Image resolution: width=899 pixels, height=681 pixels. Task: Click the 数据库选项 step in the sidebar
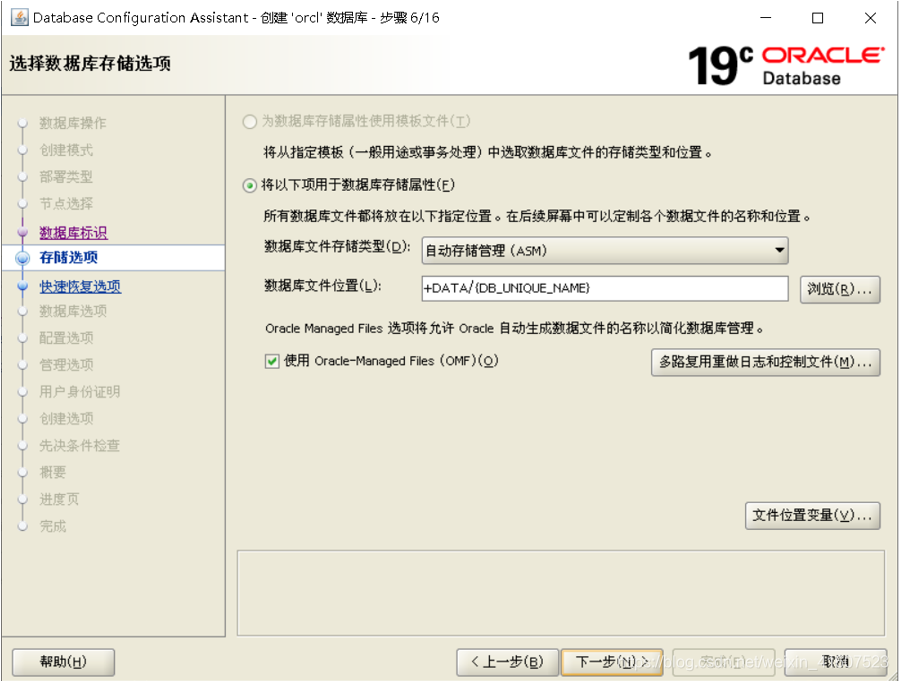click(73, 311)
